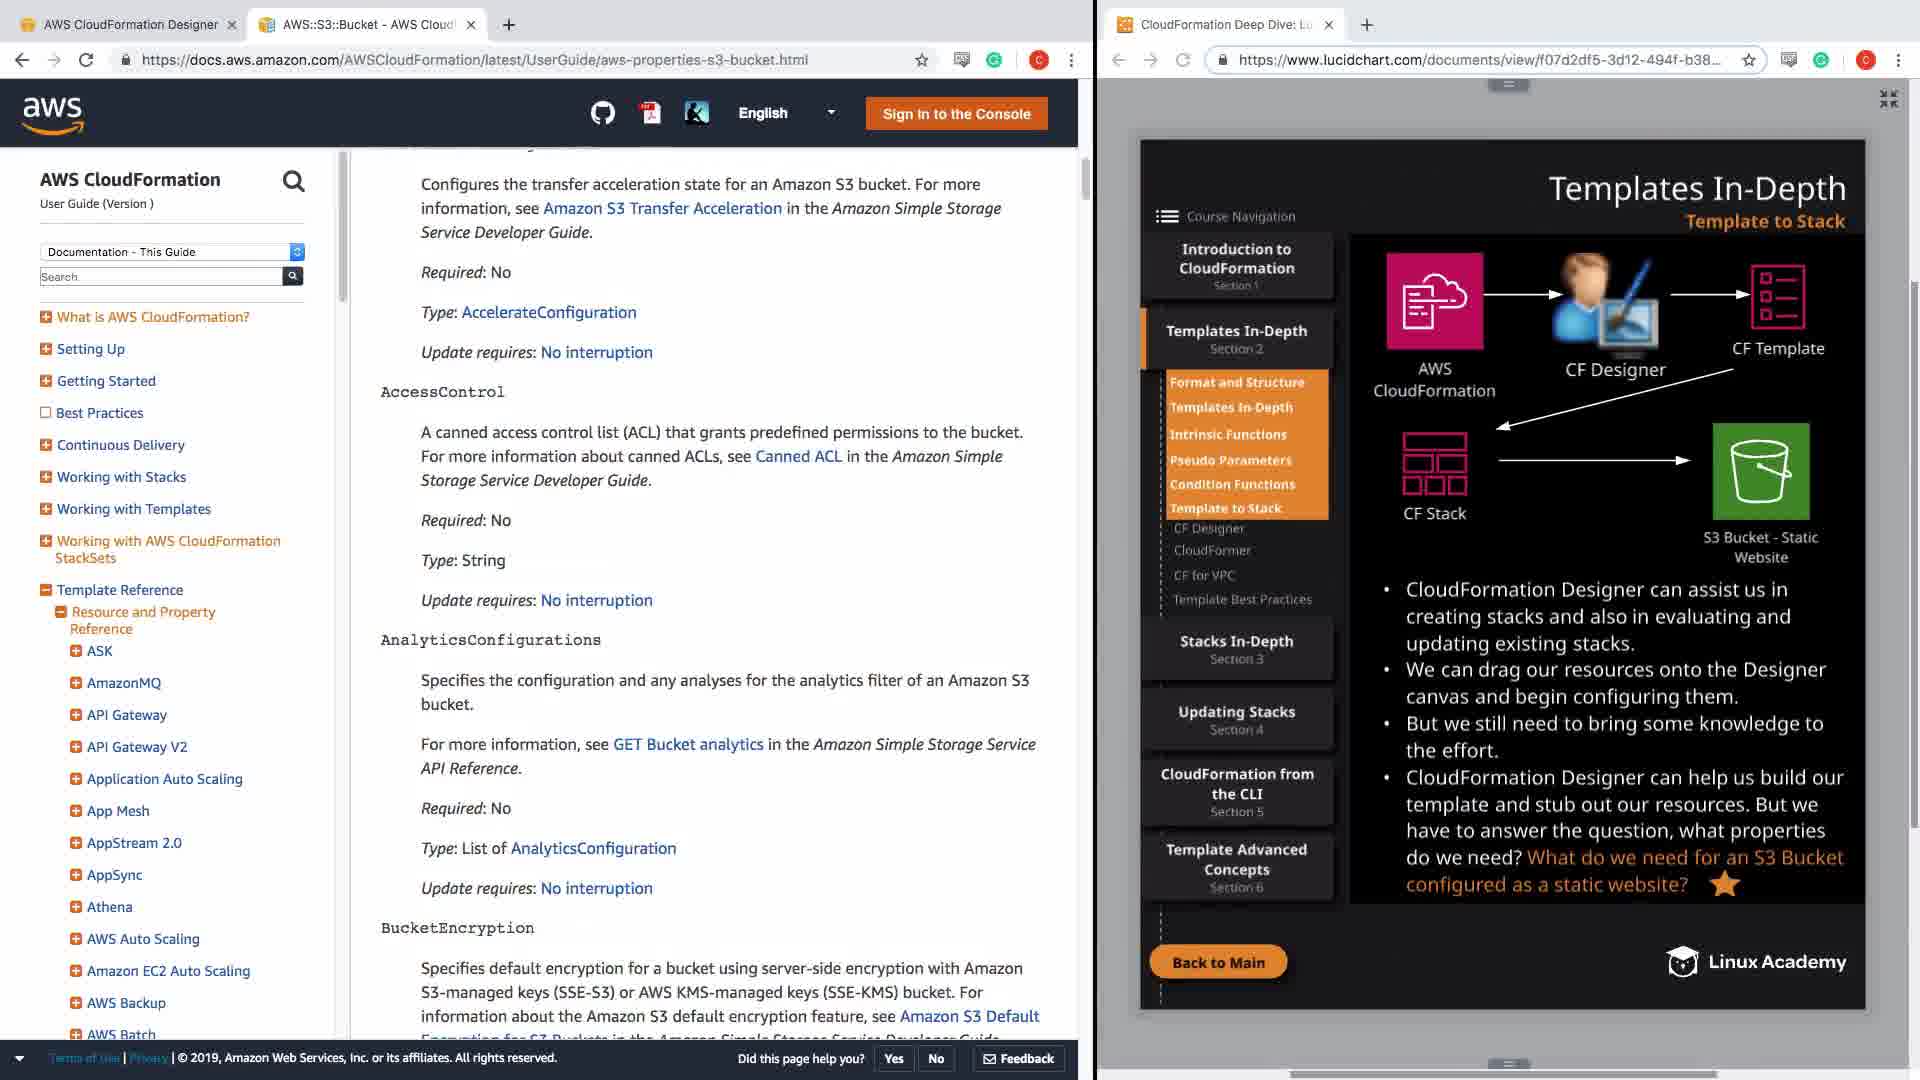Click the PDF download icon
Viewport: 1920px width, 1080px height.
pyautogui.click(x=650, y=113)
